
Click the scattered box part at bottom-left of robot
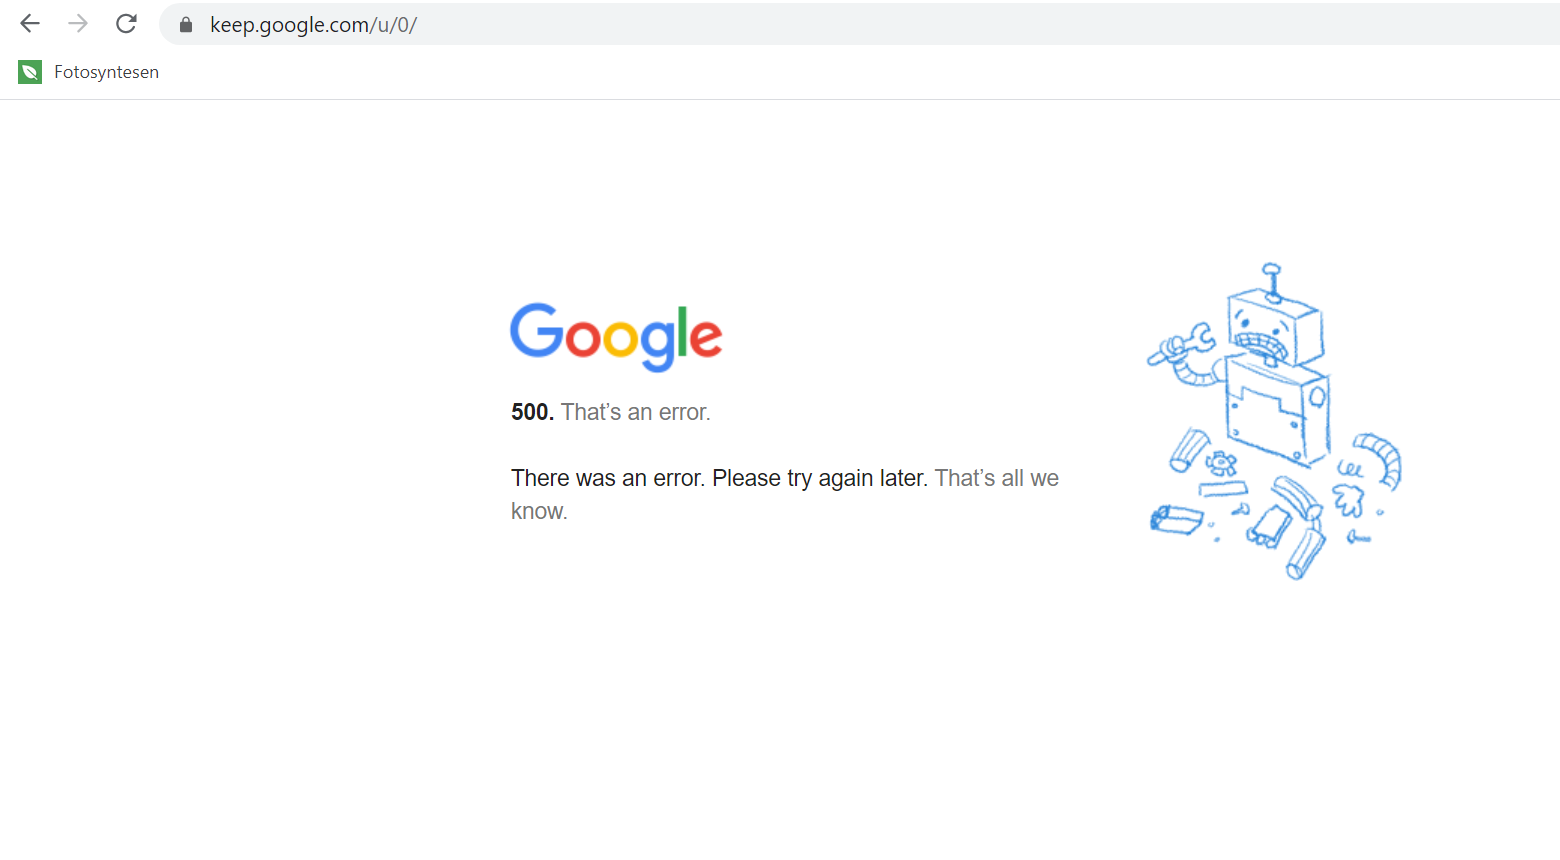pyautogui.click(x=1176, y=520)
